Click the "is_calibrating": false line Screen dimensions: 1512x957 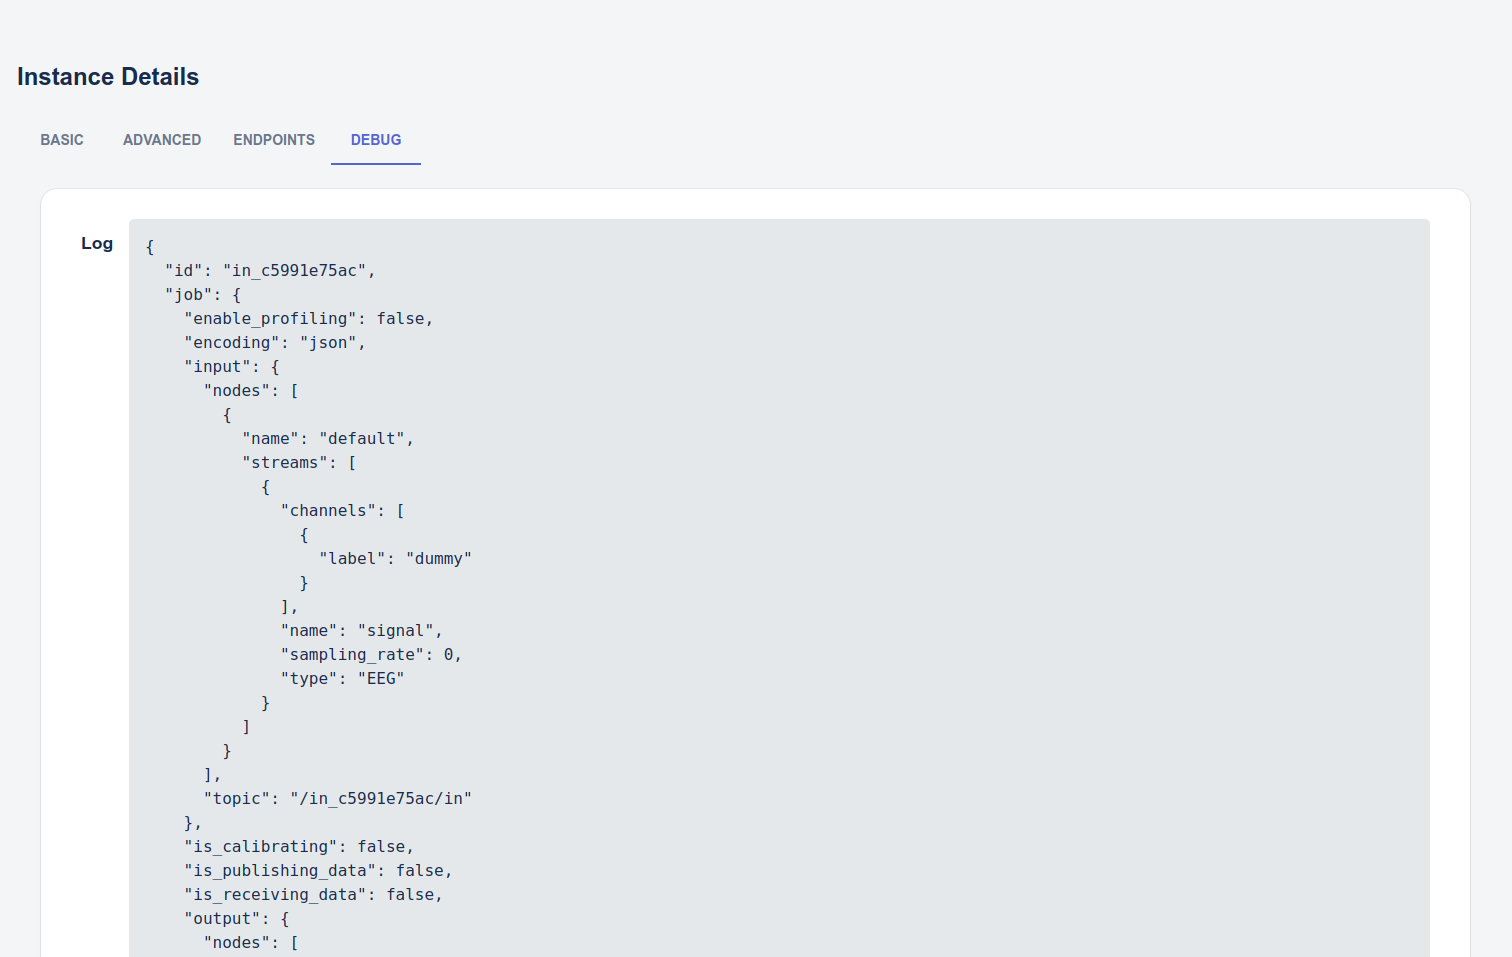(299, 847)
